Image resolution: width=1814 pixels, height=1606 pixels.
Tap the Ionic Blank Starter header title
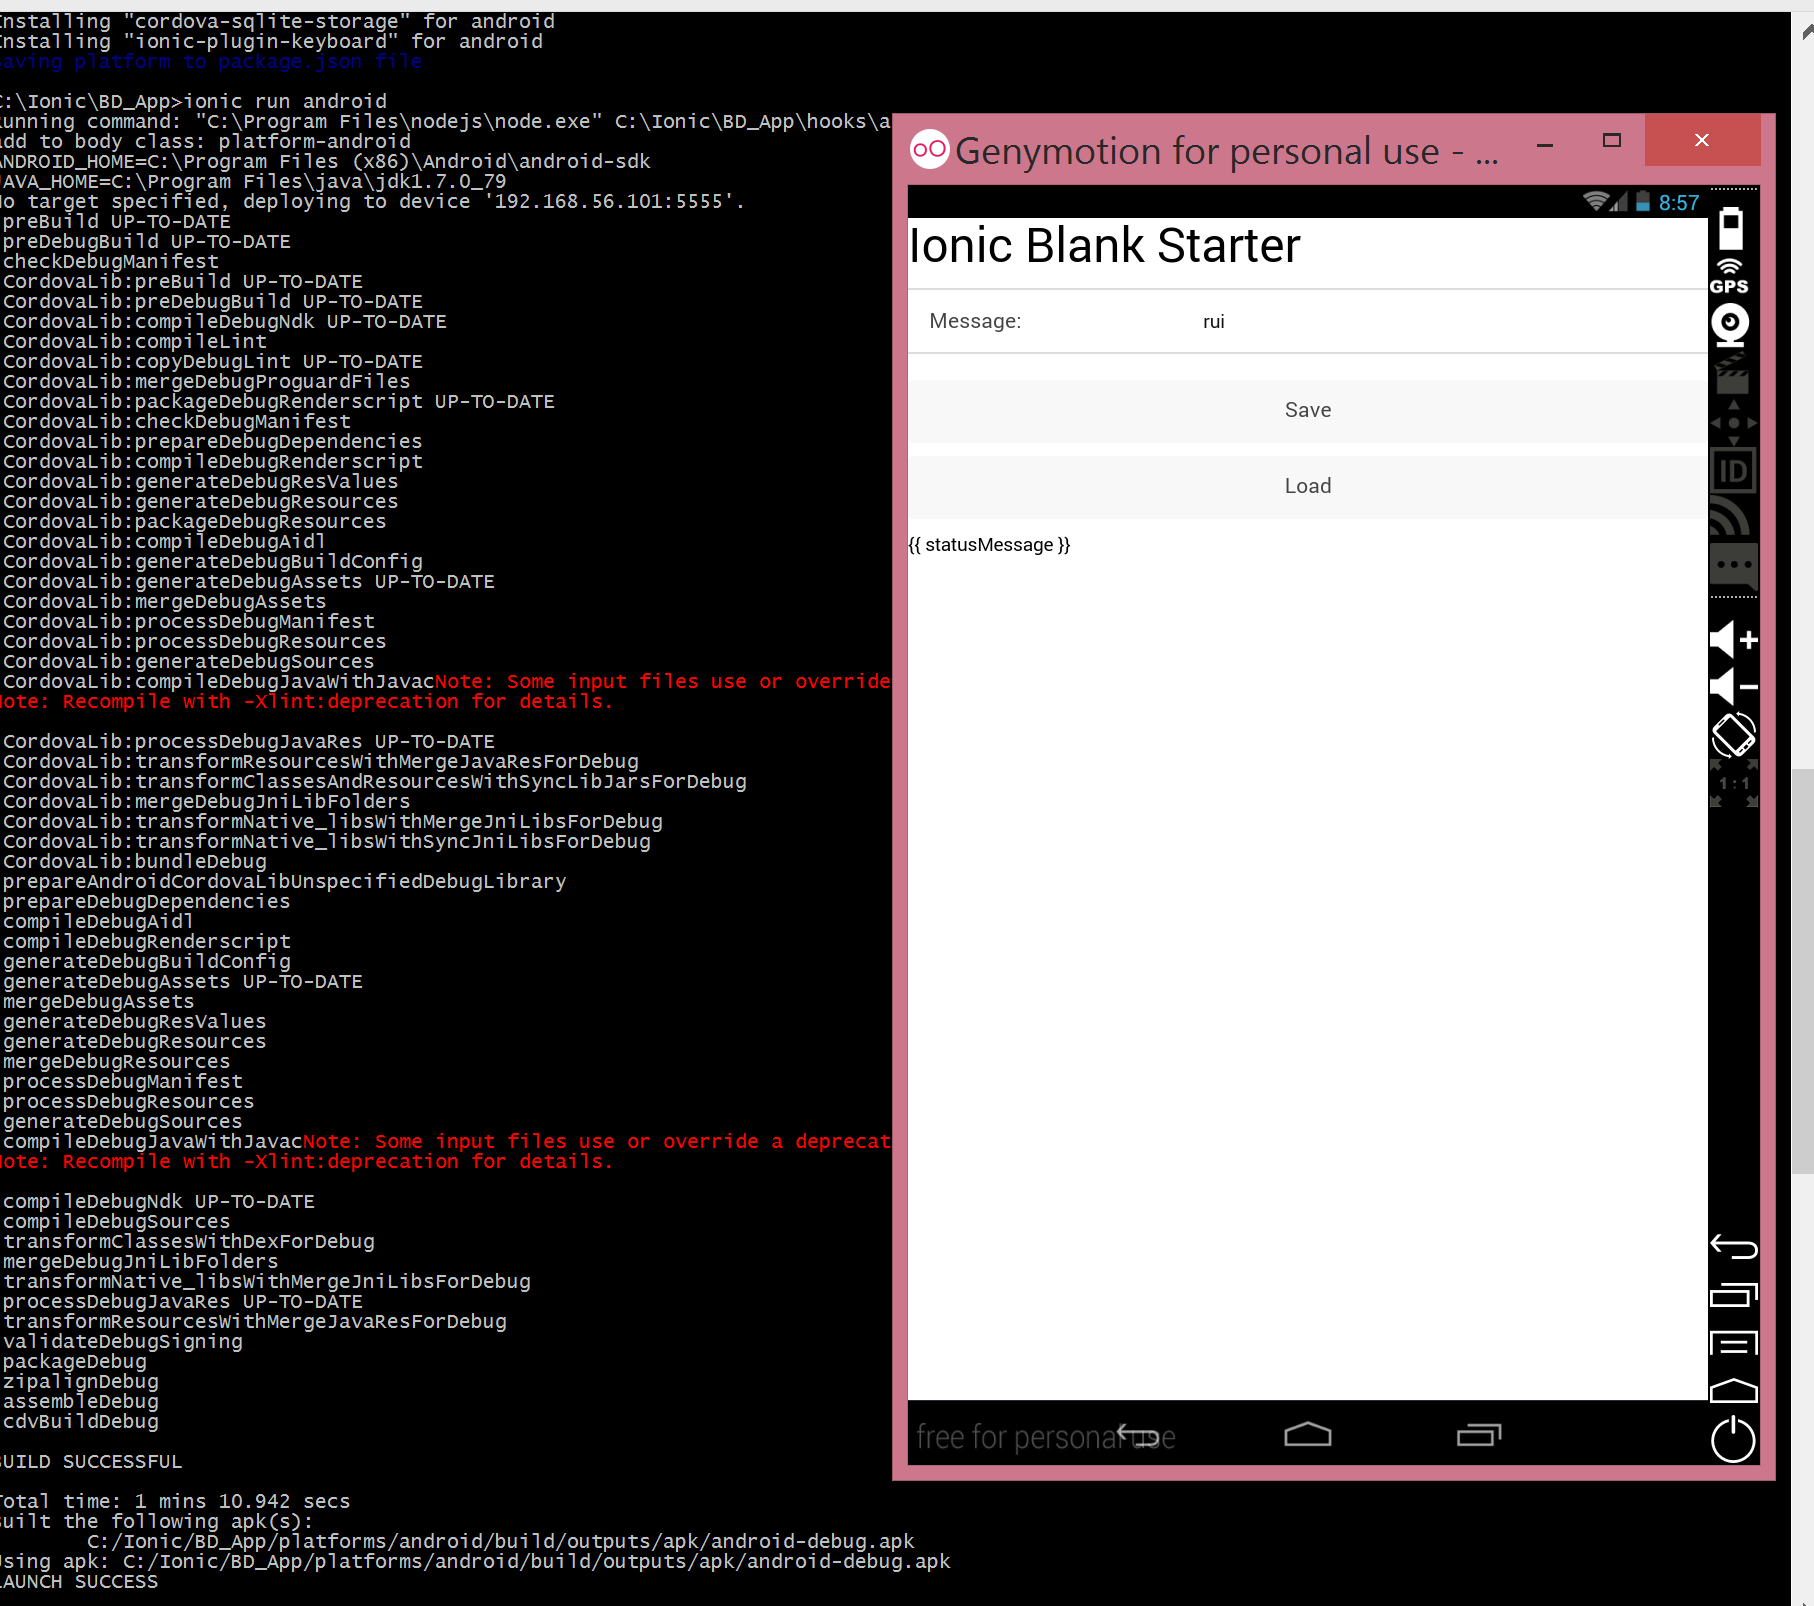pos(1104,245)
